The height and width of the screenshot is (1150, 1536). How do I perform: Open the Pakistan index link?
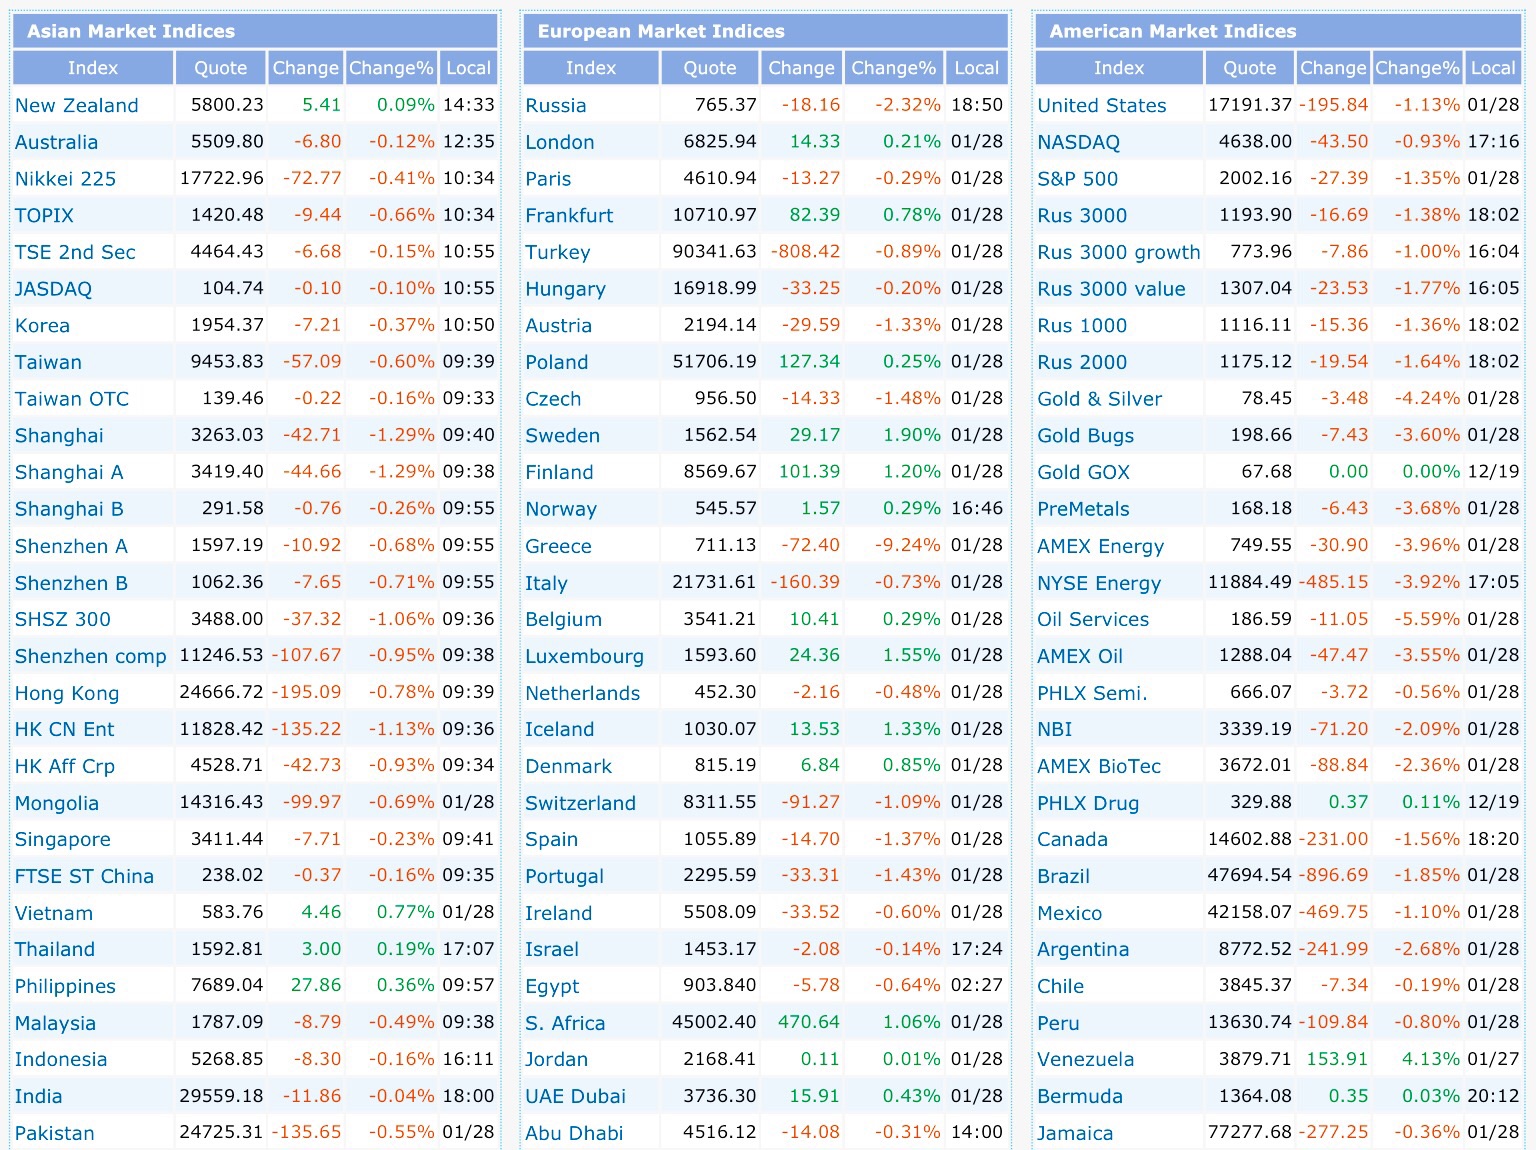pos(55,1133)
